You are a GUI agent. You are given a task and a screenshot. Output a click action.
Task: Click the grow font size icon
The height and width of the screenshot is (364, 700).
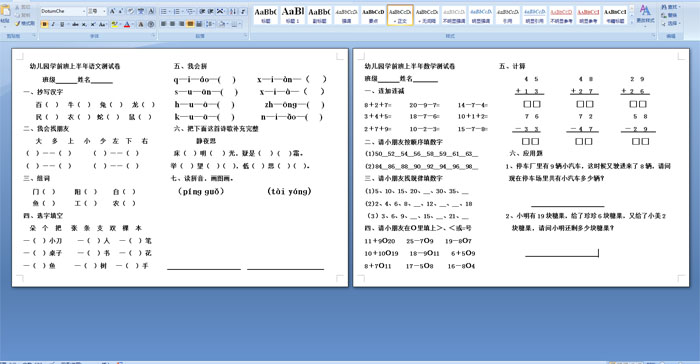(112, 11)
